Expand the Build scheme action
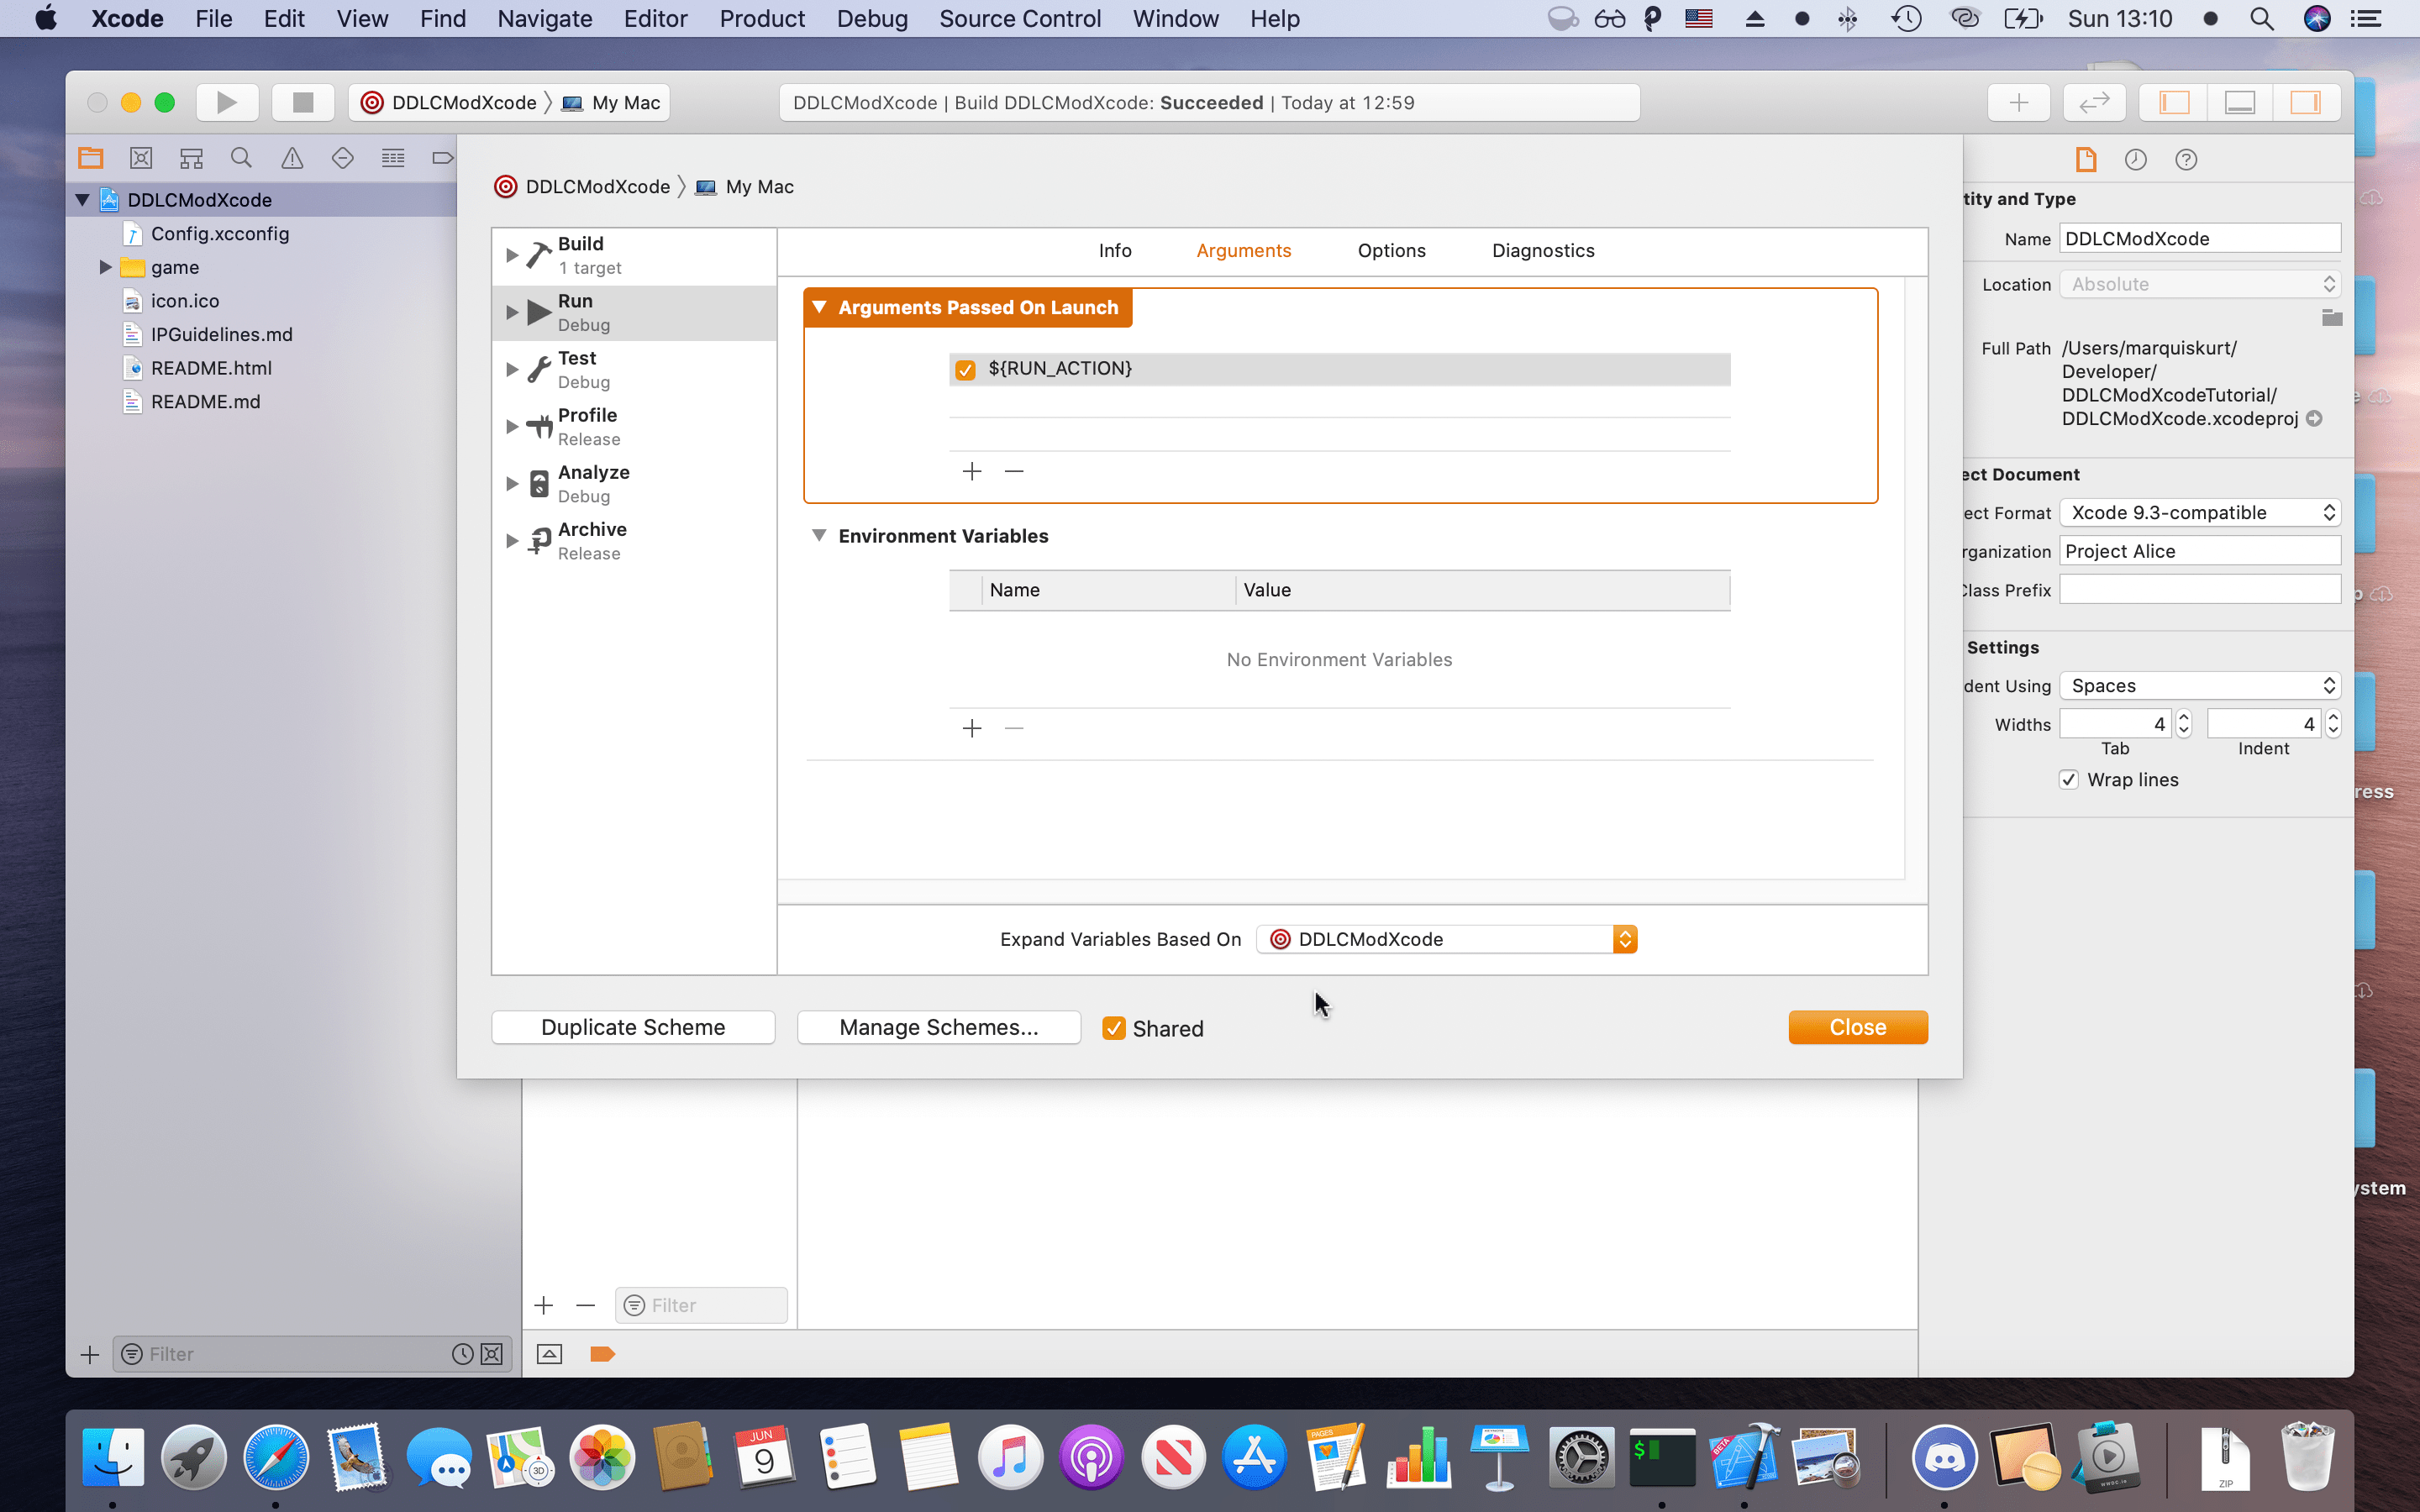2420x1512 pixels. pos(512,255)
